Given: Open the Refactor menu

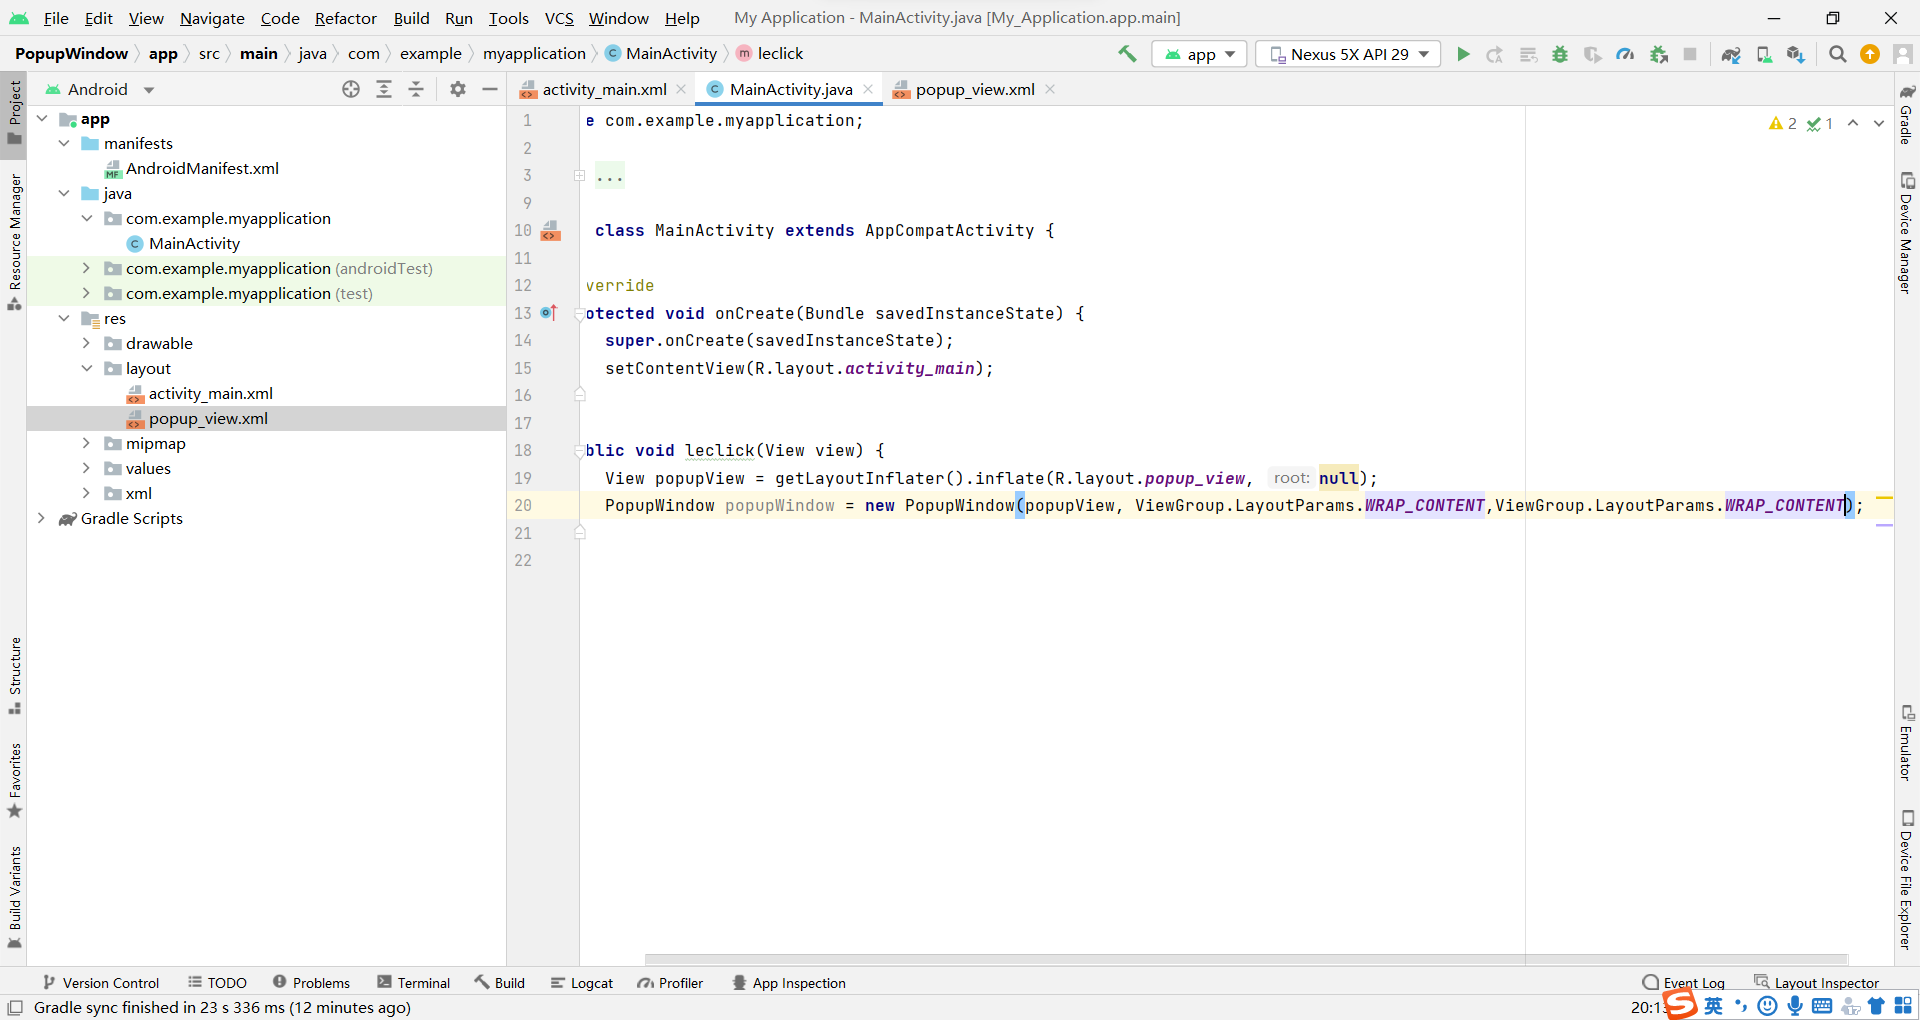Looking at the screenshot, I should (345, 17).
